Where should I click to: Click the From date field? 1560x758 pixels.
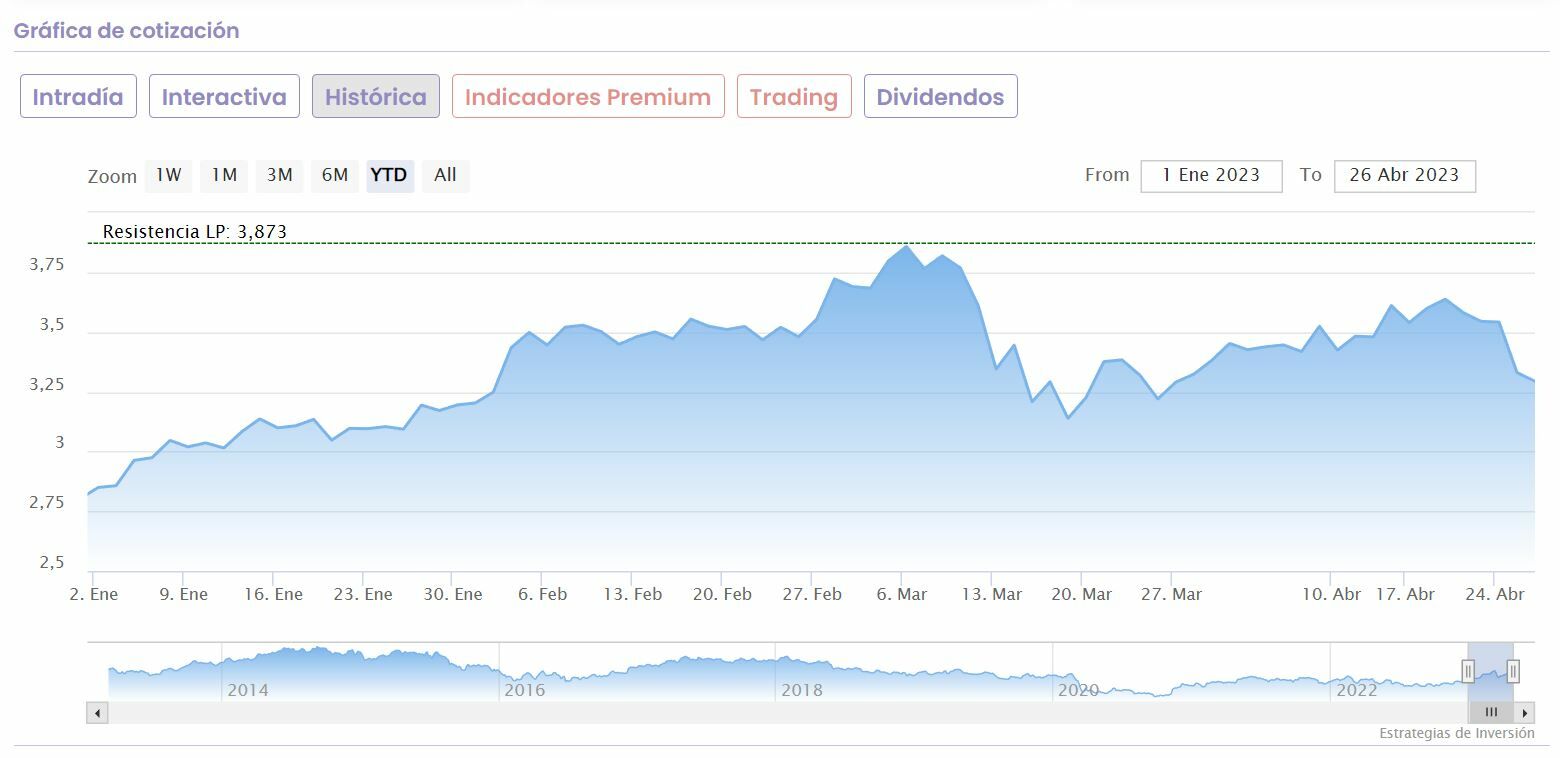pos(1211,175)
